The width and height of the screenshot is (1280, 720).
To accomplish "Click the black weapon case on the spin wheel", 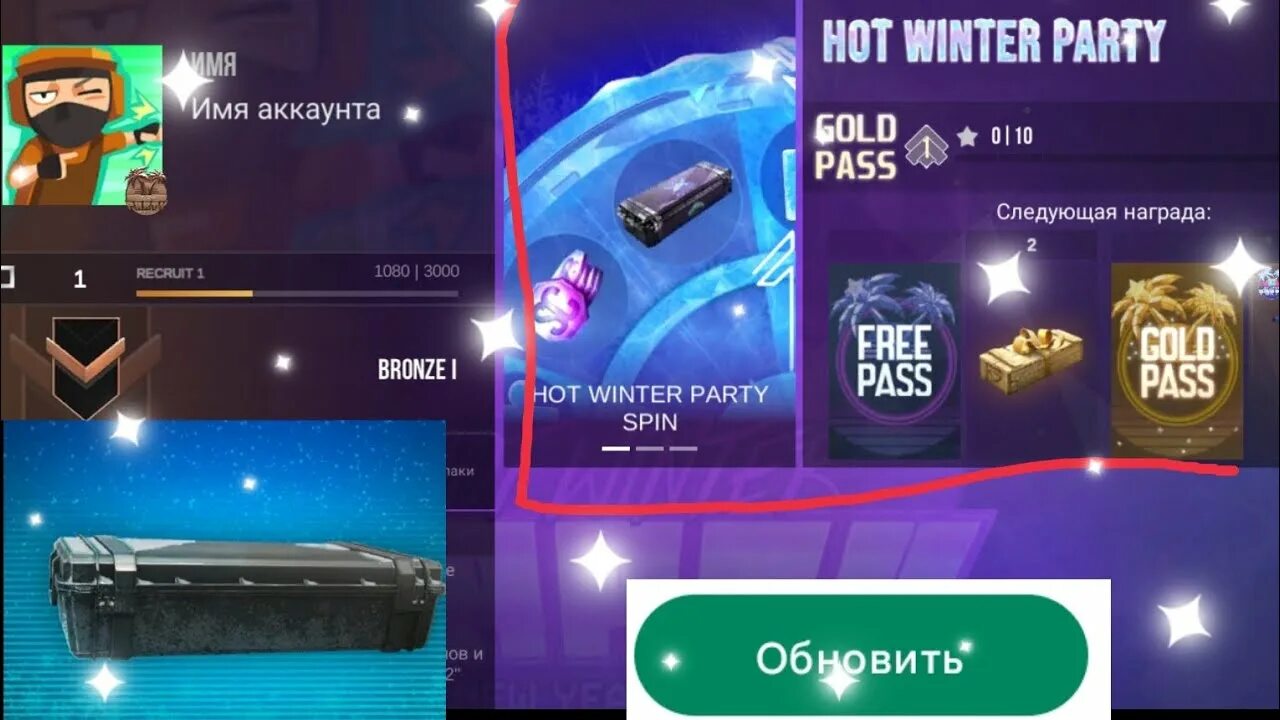I will tap(661, 203).
